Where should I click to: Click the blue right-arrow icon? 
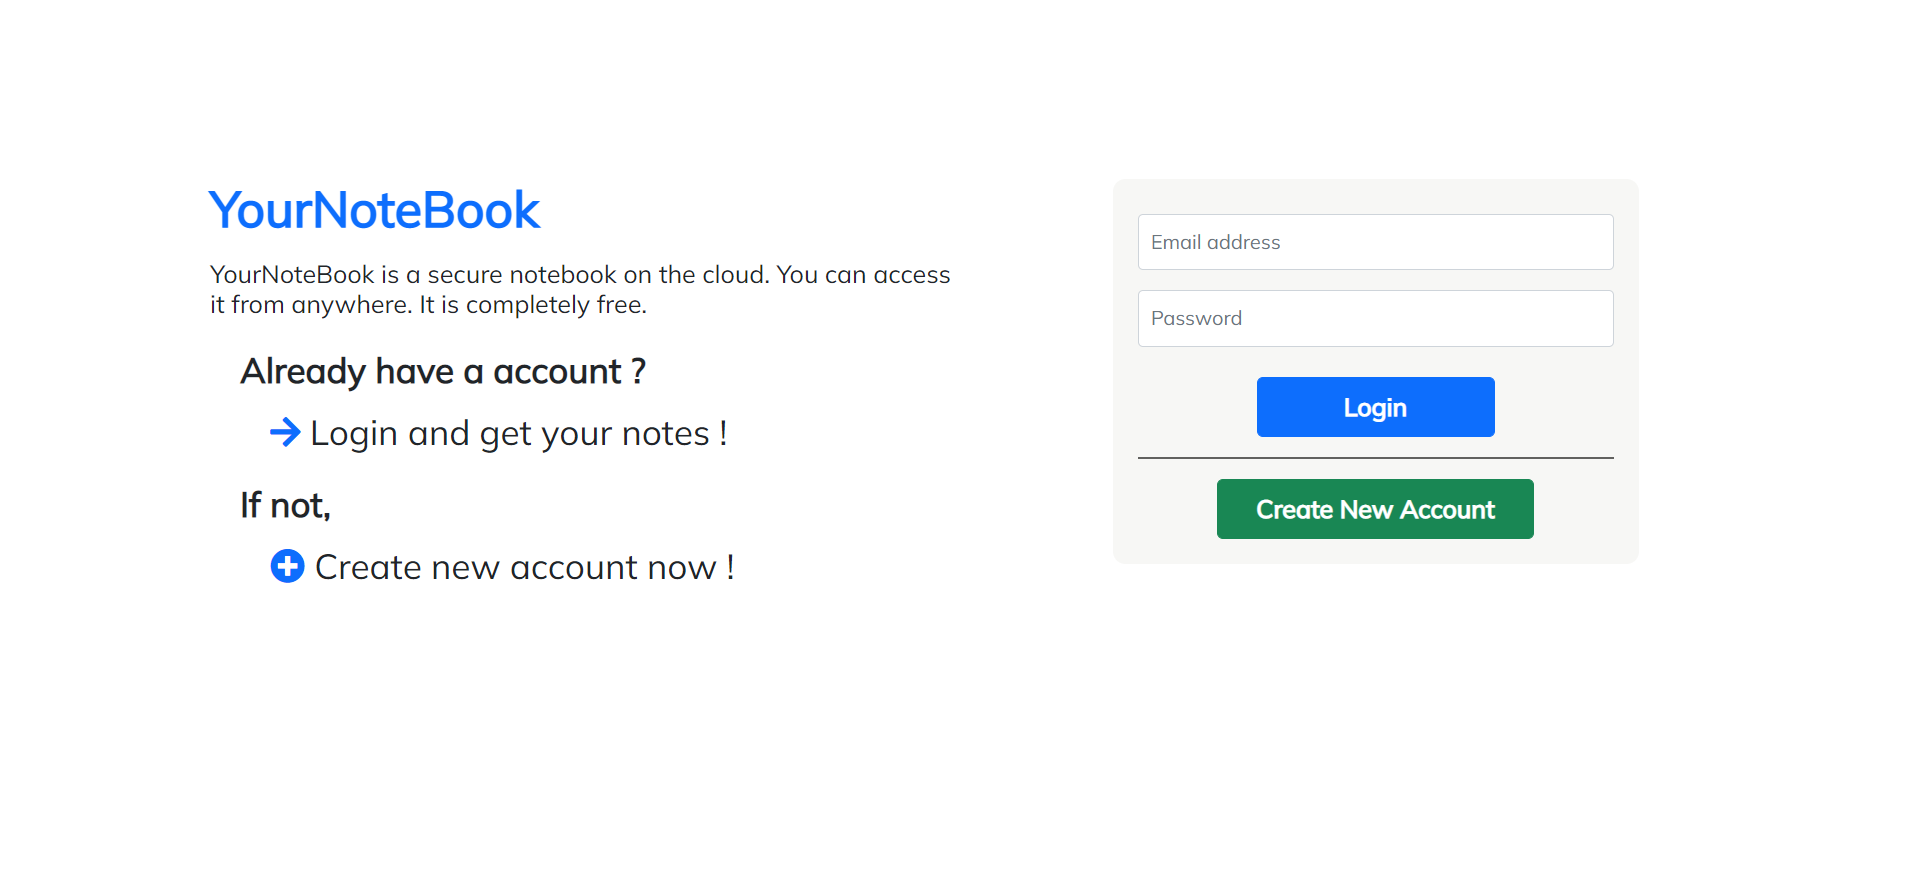click(x=285, y=432)
